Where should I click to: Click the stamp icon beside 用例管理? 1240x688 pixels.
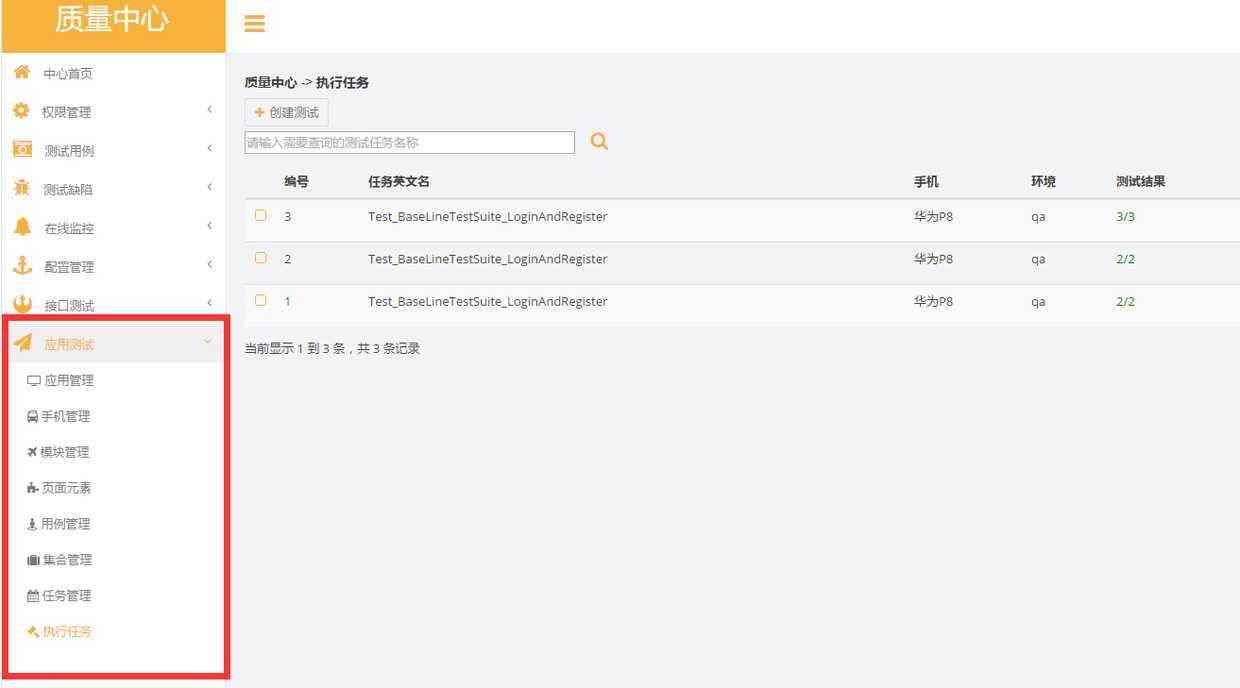[32, 524]
